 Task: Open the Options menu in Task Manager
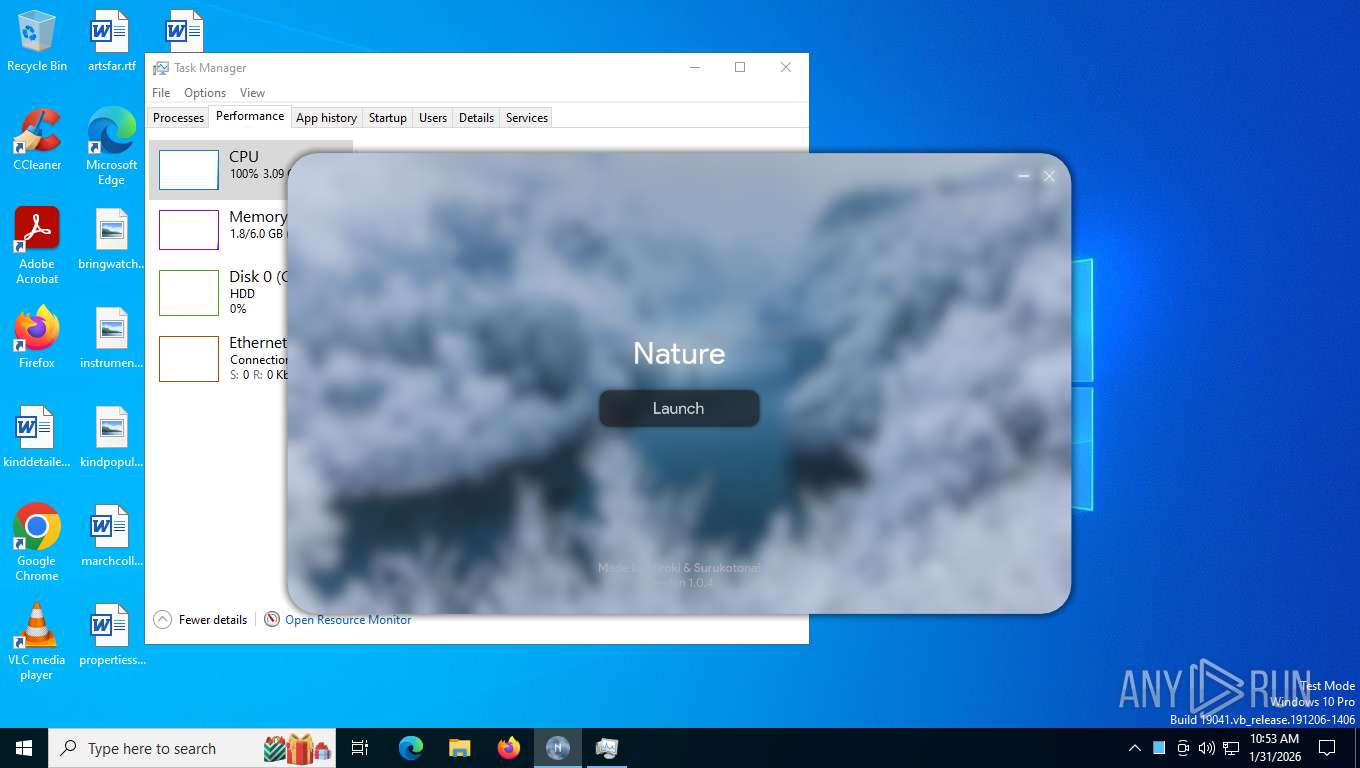coord(205,92)
